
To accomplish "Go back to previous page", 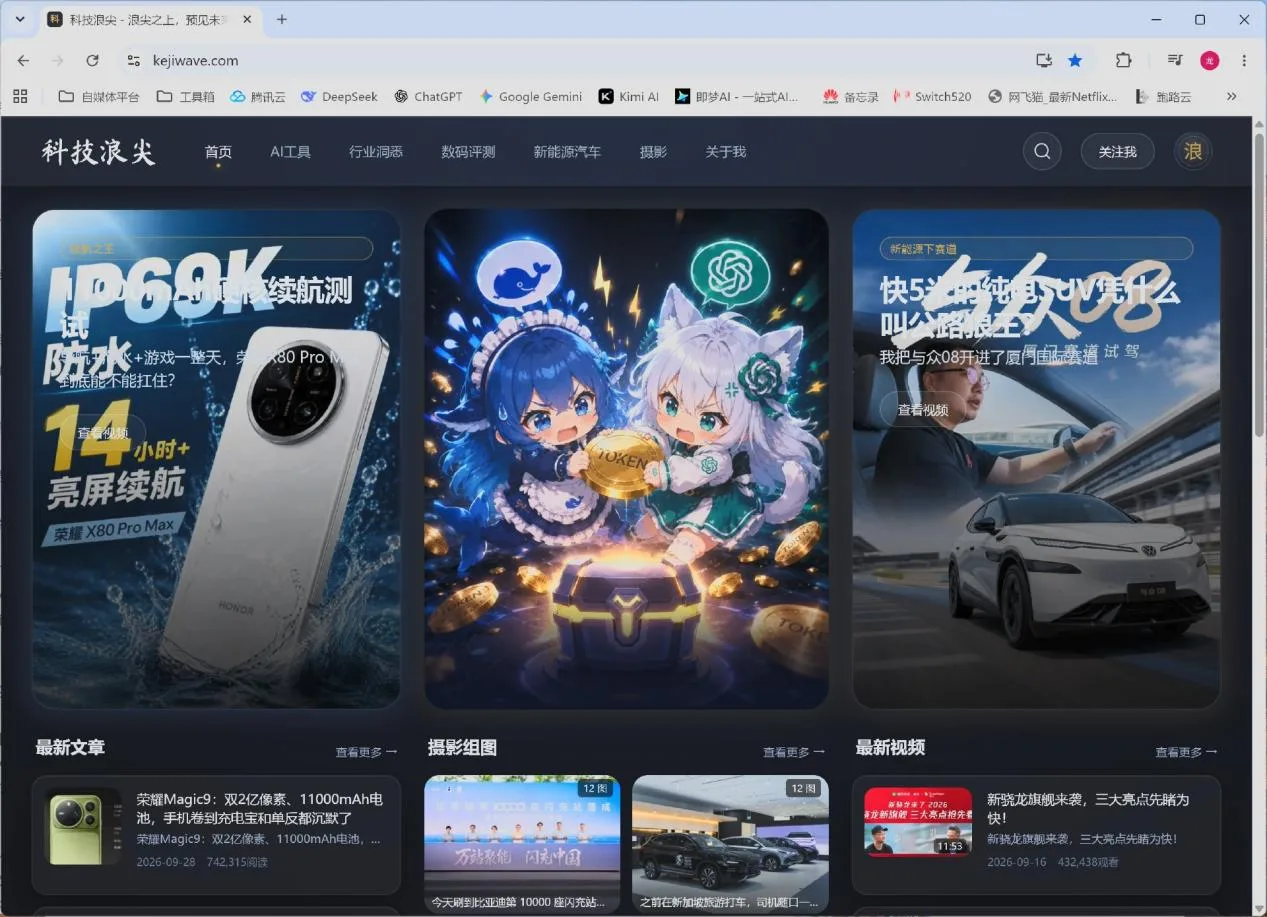I will coord(23,60).
